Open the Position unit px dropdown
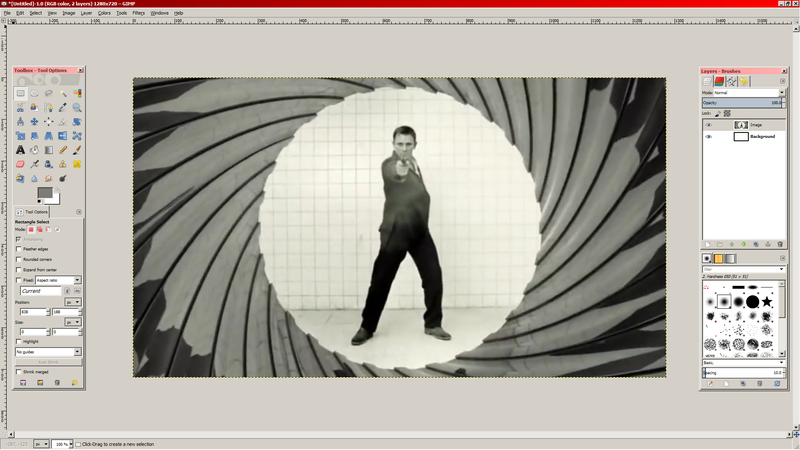Viewport: 800px width, 450px height. tap(73, 302)
